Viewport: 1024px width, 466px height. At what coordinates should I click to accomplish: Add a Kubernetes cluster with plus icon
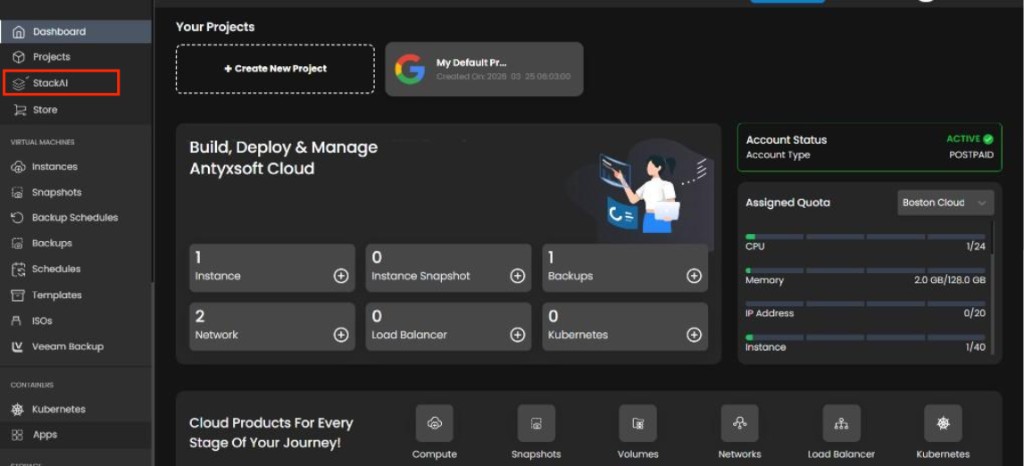click(694, 335)
